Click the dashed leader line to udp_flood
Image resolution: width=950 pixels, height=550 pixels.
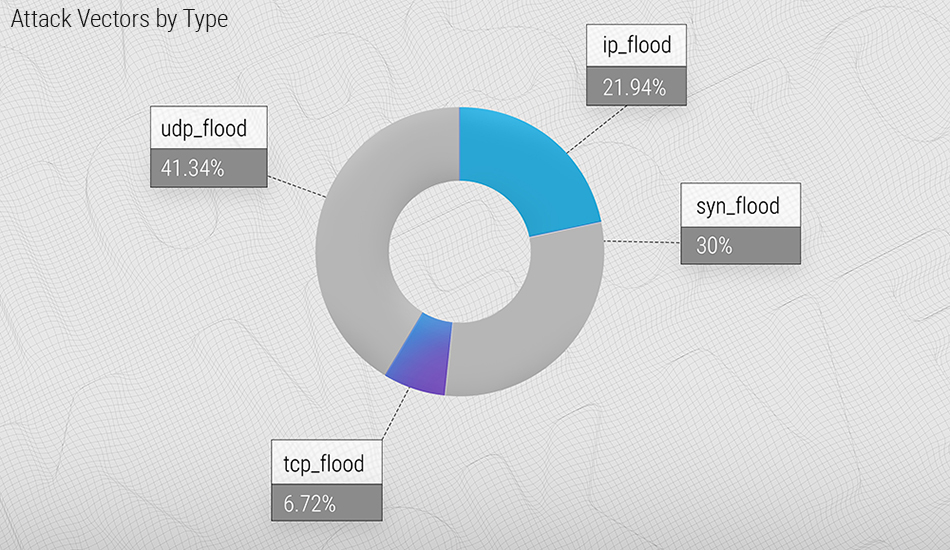pyautogui.click(x=297, y=187)
